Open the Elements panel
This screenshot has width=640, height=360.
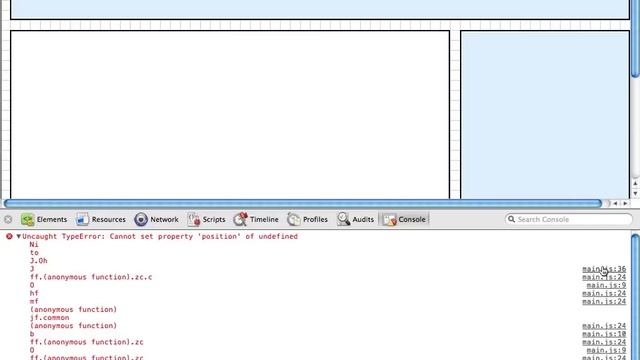tap(44, 220)
